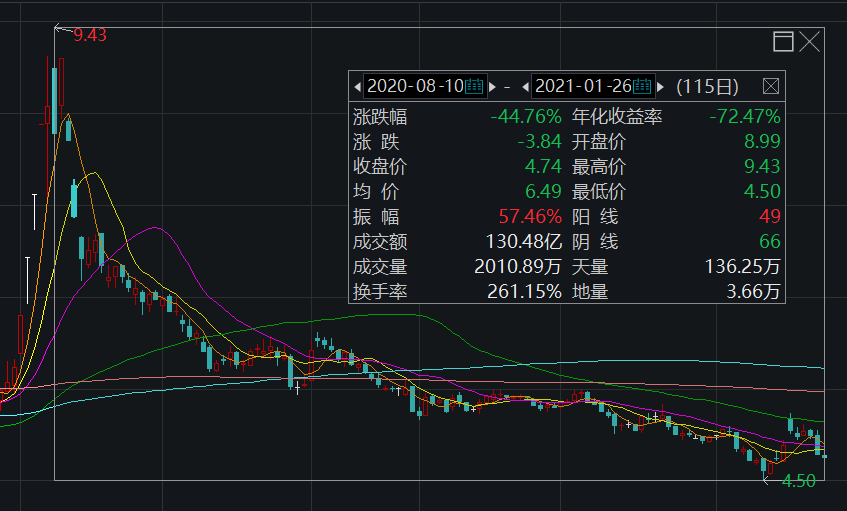The height and width of the screenshot is (511, 847).
Task: Close the interval statistics panel
Action: (x=771, y=86)
